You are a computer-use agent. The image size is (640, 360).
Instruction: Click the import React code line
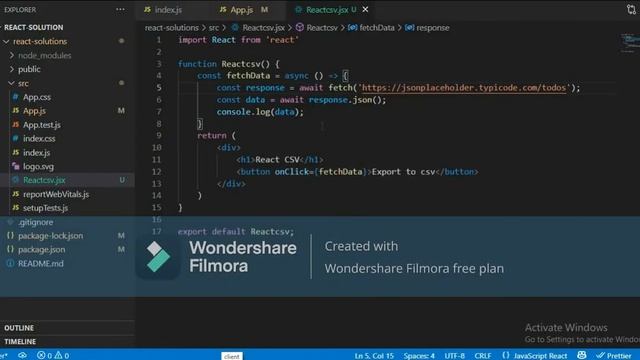[x=238, y=40]
